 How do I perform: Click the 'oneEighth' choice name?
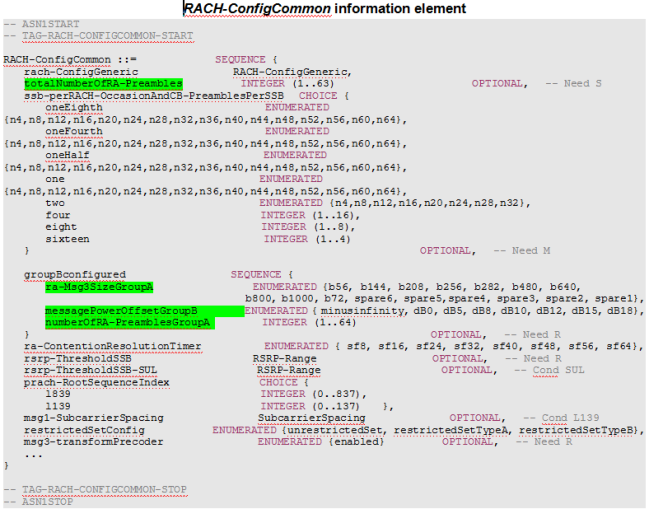click(x=74, y=108)
